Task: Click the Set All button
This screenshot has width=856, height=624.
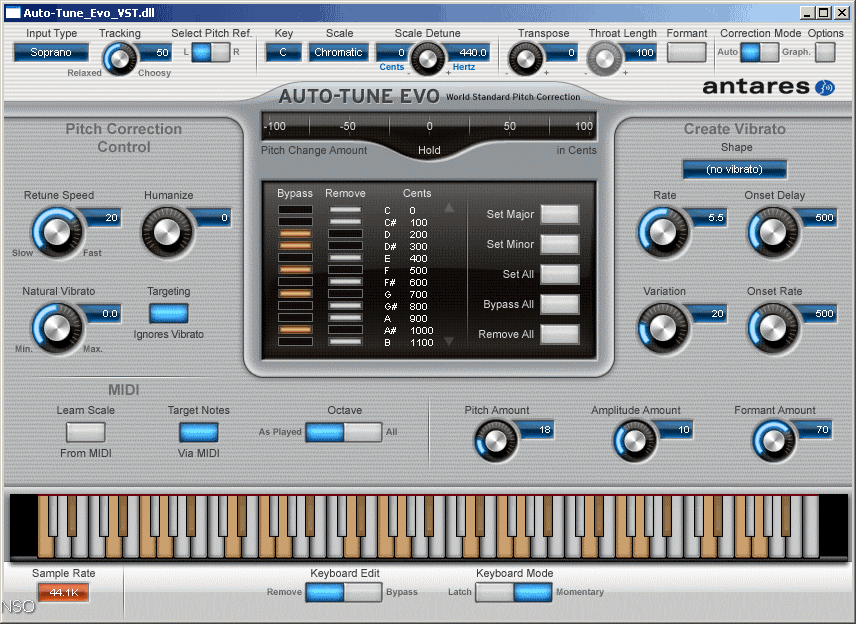Action: [560, 274]
